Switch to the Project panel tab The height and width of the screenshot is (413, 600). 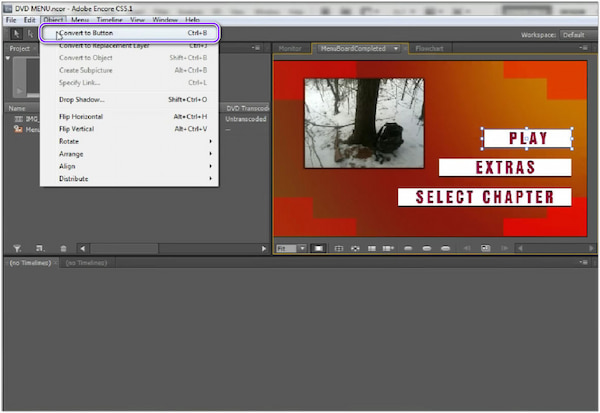coord(20,49)
